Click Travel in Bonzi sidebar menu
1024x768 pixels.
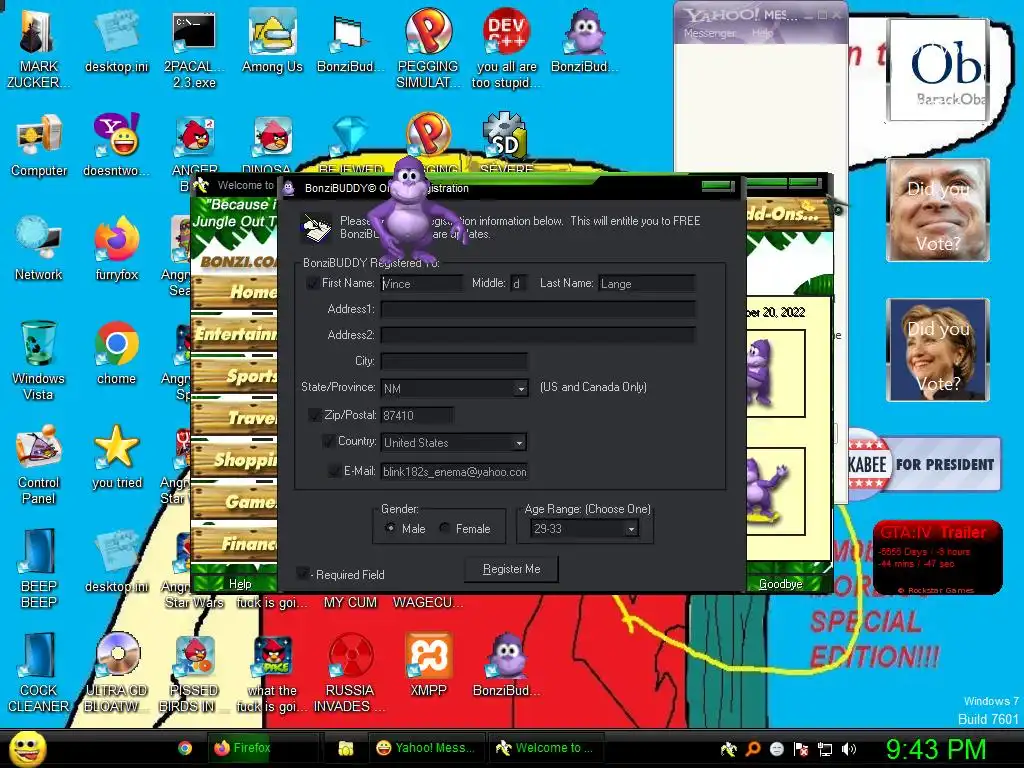(x=234, y=418)
